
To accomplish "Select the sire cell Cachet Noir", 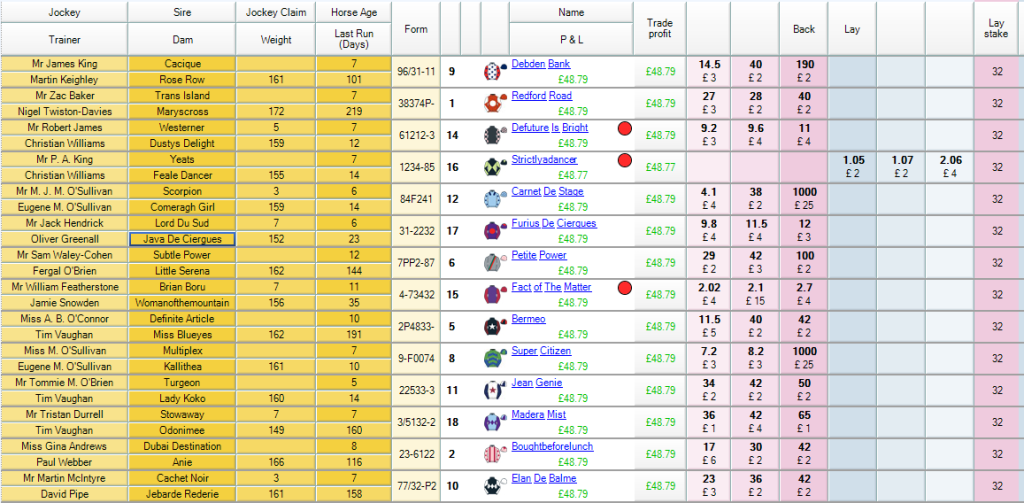I will point(182,478).
